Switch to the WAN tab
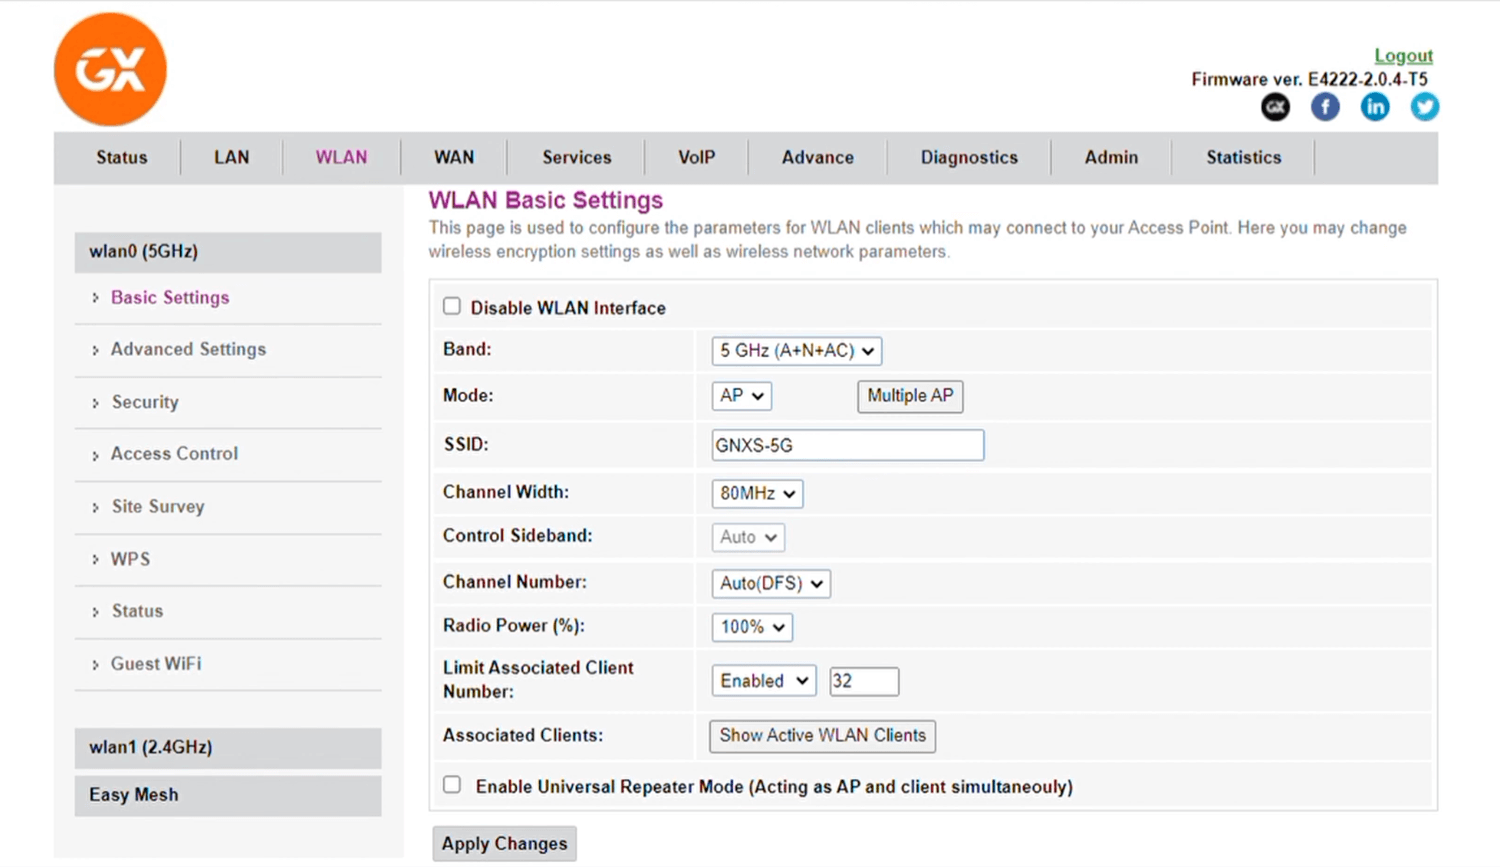Image resolution: width=1500 pixels, height=867 pixels. [454, 158]
